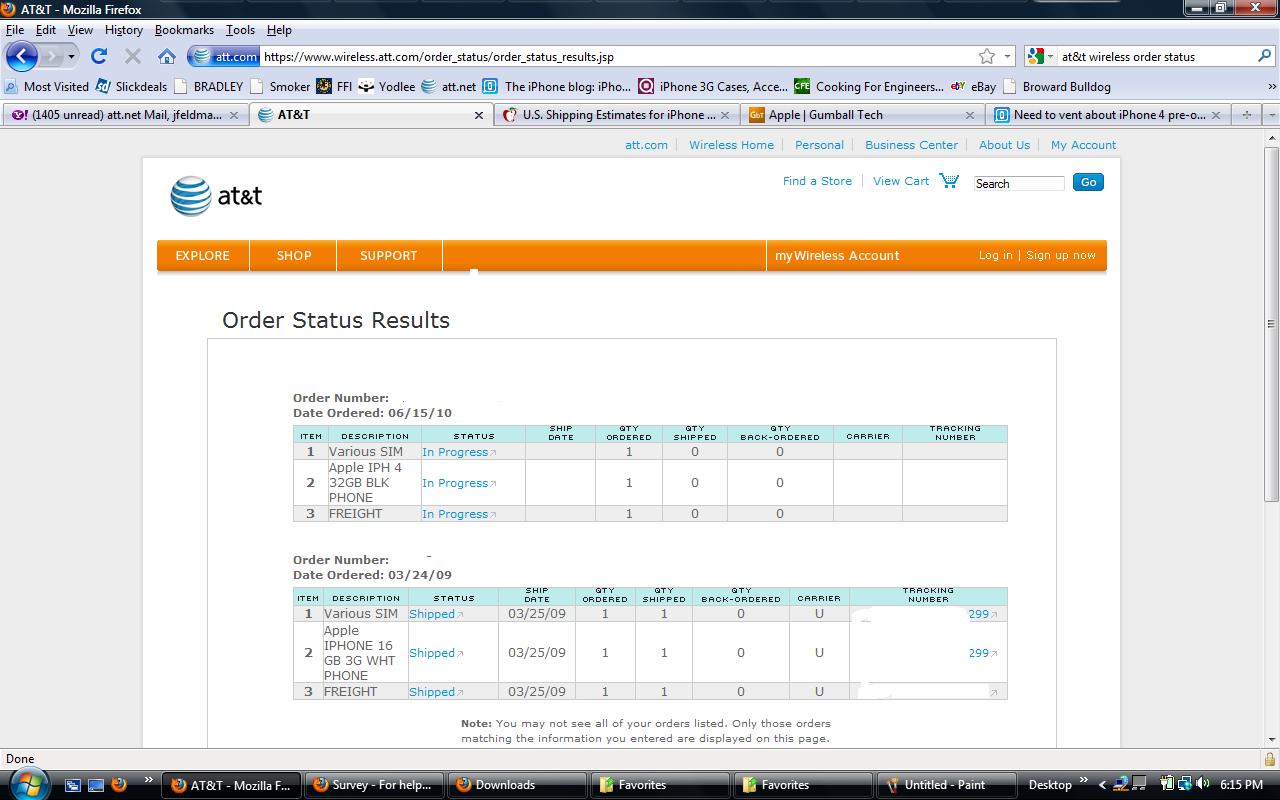Open The iPhone blog bookmark

[557, 87]
